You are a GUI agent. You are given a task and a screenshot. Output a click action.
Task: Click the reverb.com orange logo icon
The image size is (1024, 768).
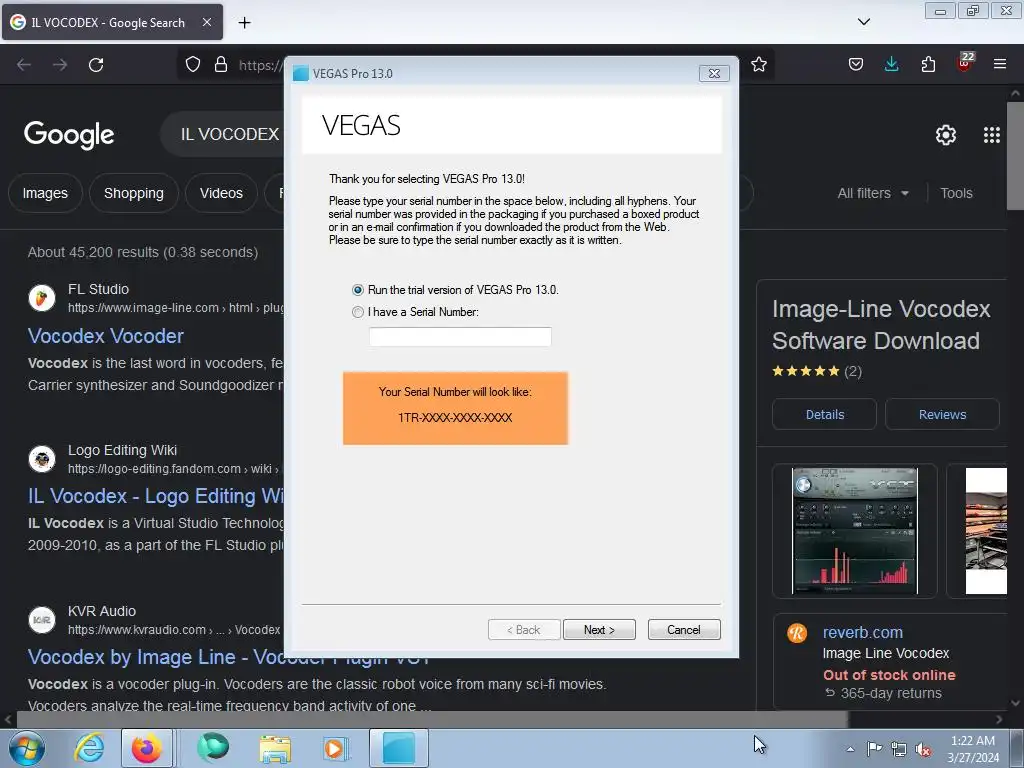797,633
